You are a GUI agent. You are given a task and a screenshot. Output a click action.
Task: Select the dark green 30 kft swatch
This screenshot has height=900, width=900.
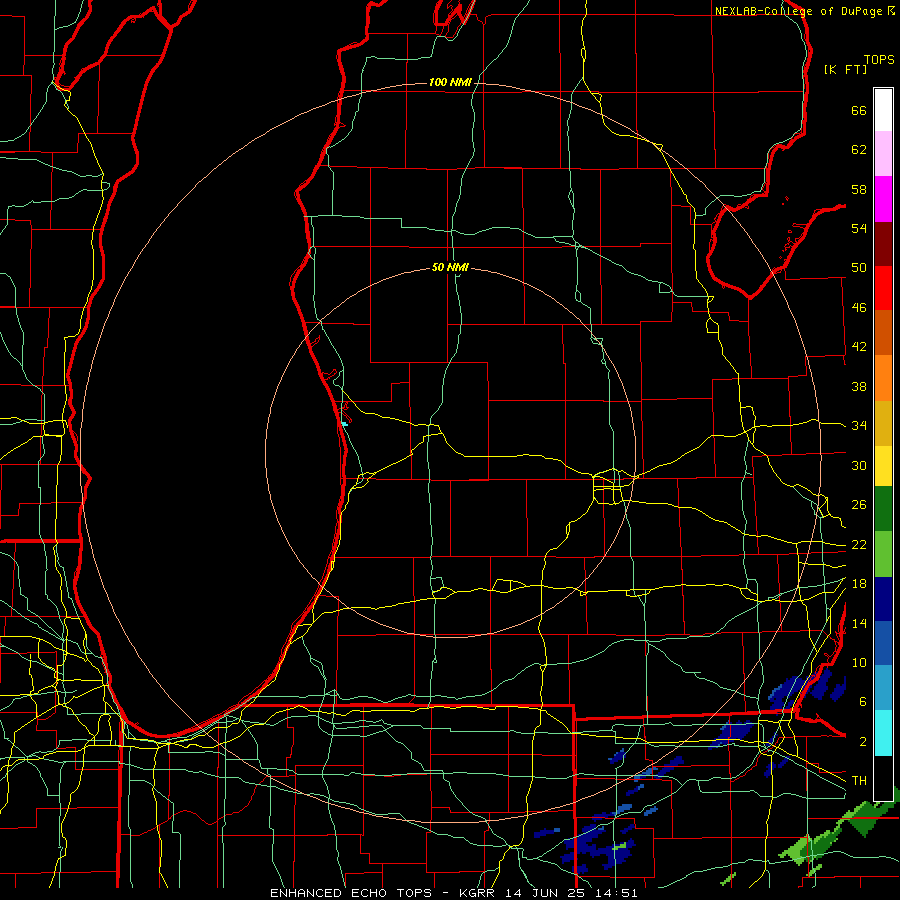tap(883, 509)
